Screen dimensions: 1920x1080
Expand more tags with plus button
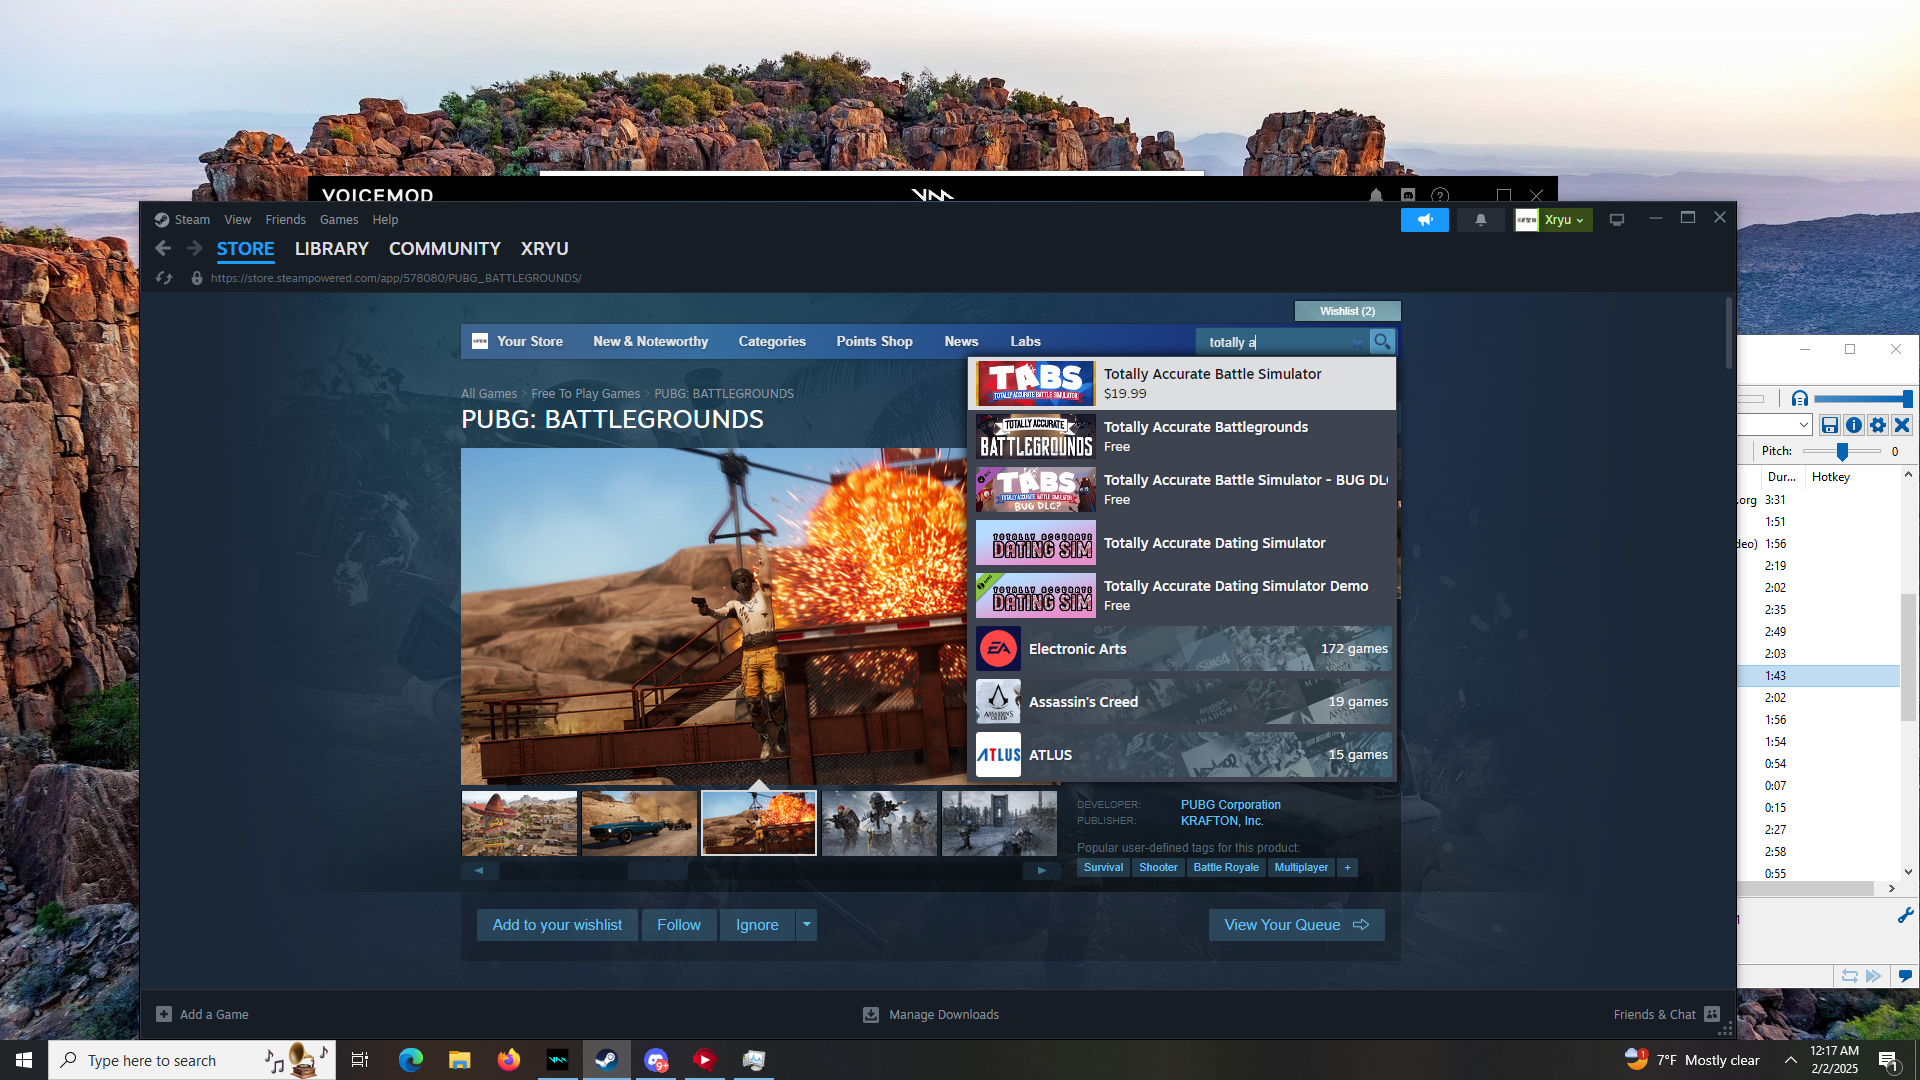[1347, 868]
